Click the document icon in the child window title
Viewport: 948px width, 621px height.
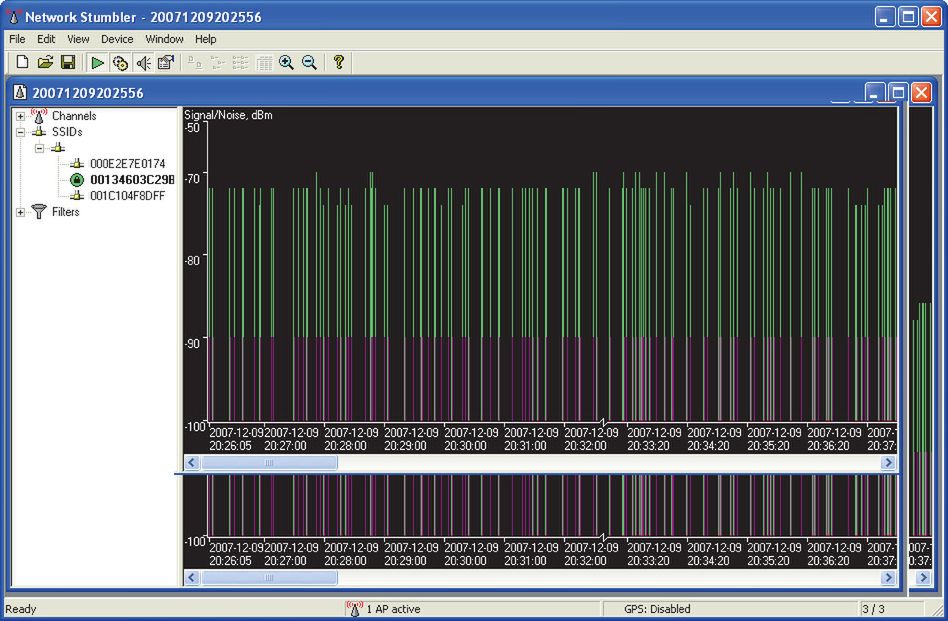point(21,93)
